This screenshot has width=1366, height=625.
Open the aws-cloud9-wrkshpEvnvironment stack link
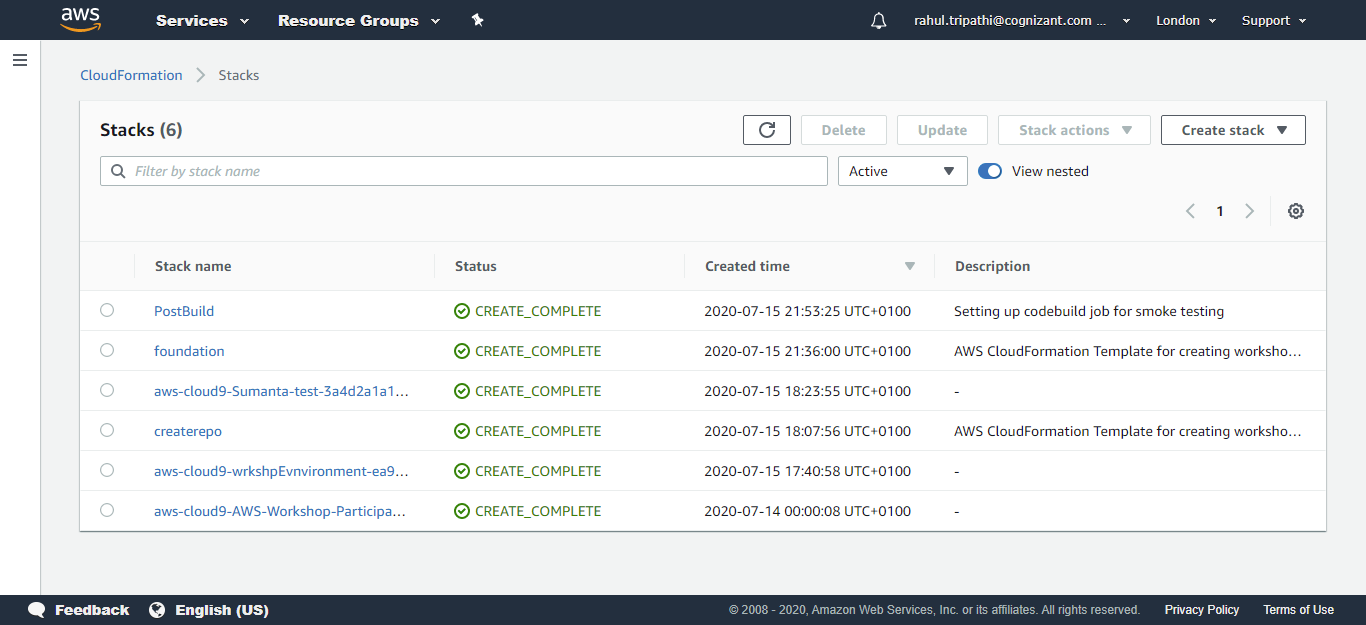point(281,471)
